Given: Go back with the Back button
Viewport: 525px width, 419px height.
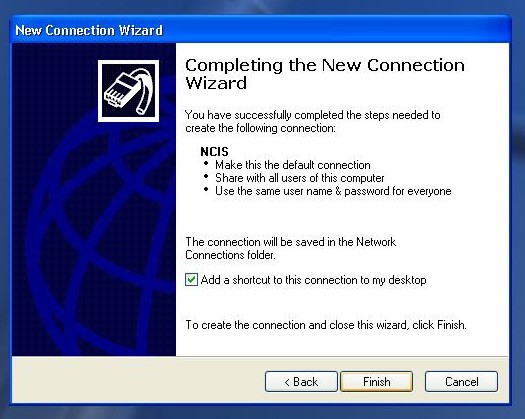Looking at the screenshot, I should (x=301, y=381).
